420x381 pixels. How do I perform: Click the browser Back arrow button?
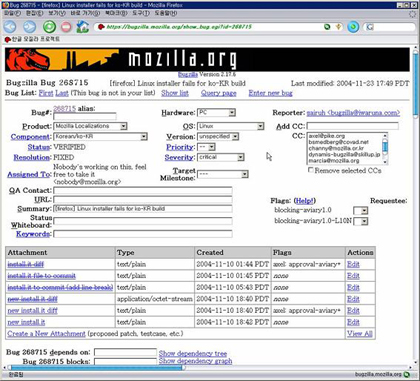click(x=10, y=27)
